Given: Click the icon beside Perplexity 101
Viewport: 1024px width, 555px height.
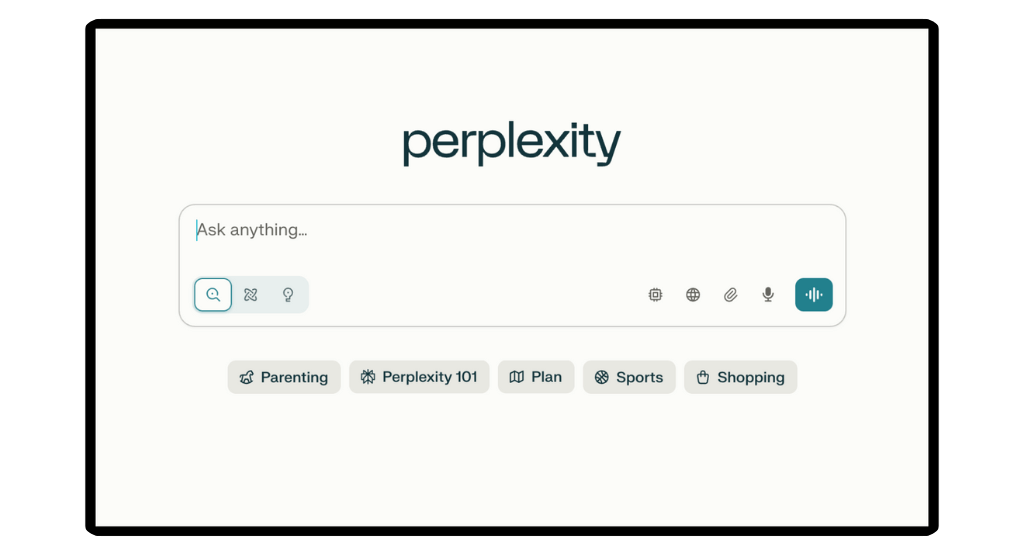Looking at the screenshot, I should (368, 377).
